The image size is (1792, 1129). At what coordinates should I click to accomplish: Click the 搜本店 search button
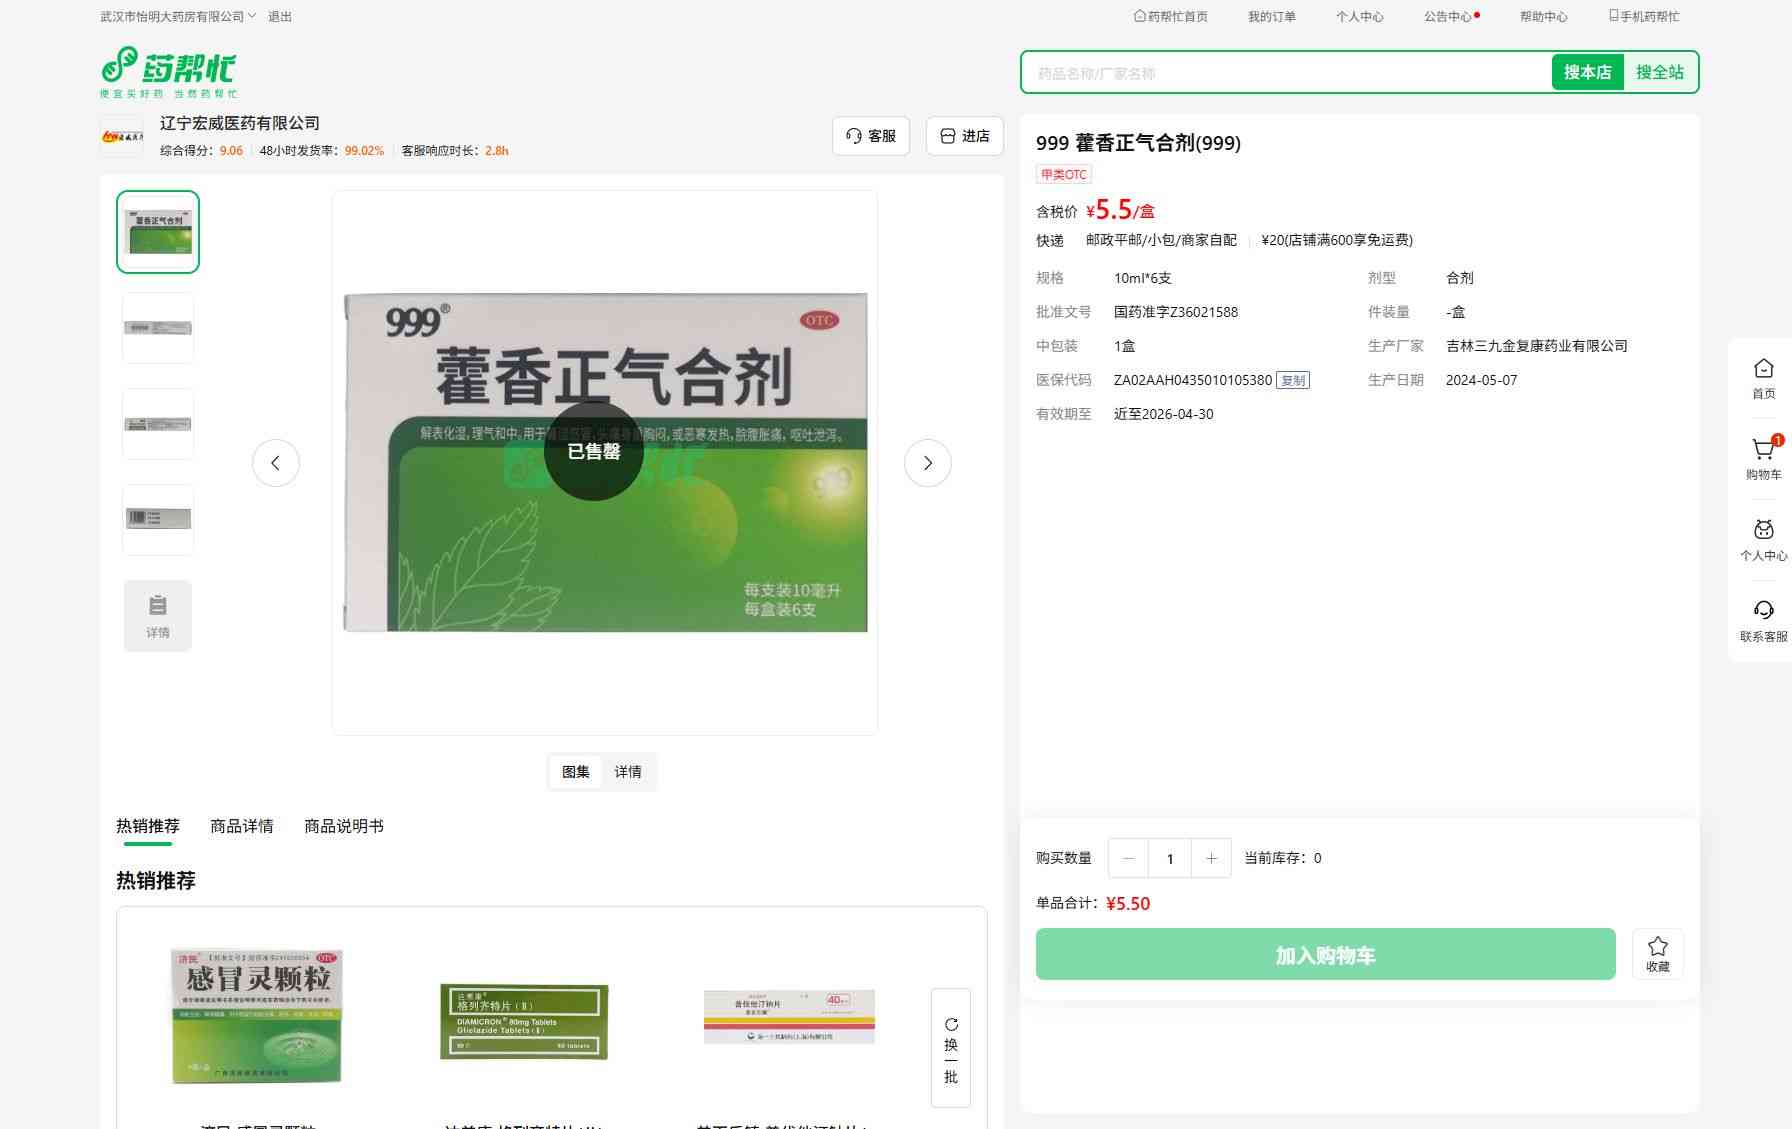coord(1587,72)
